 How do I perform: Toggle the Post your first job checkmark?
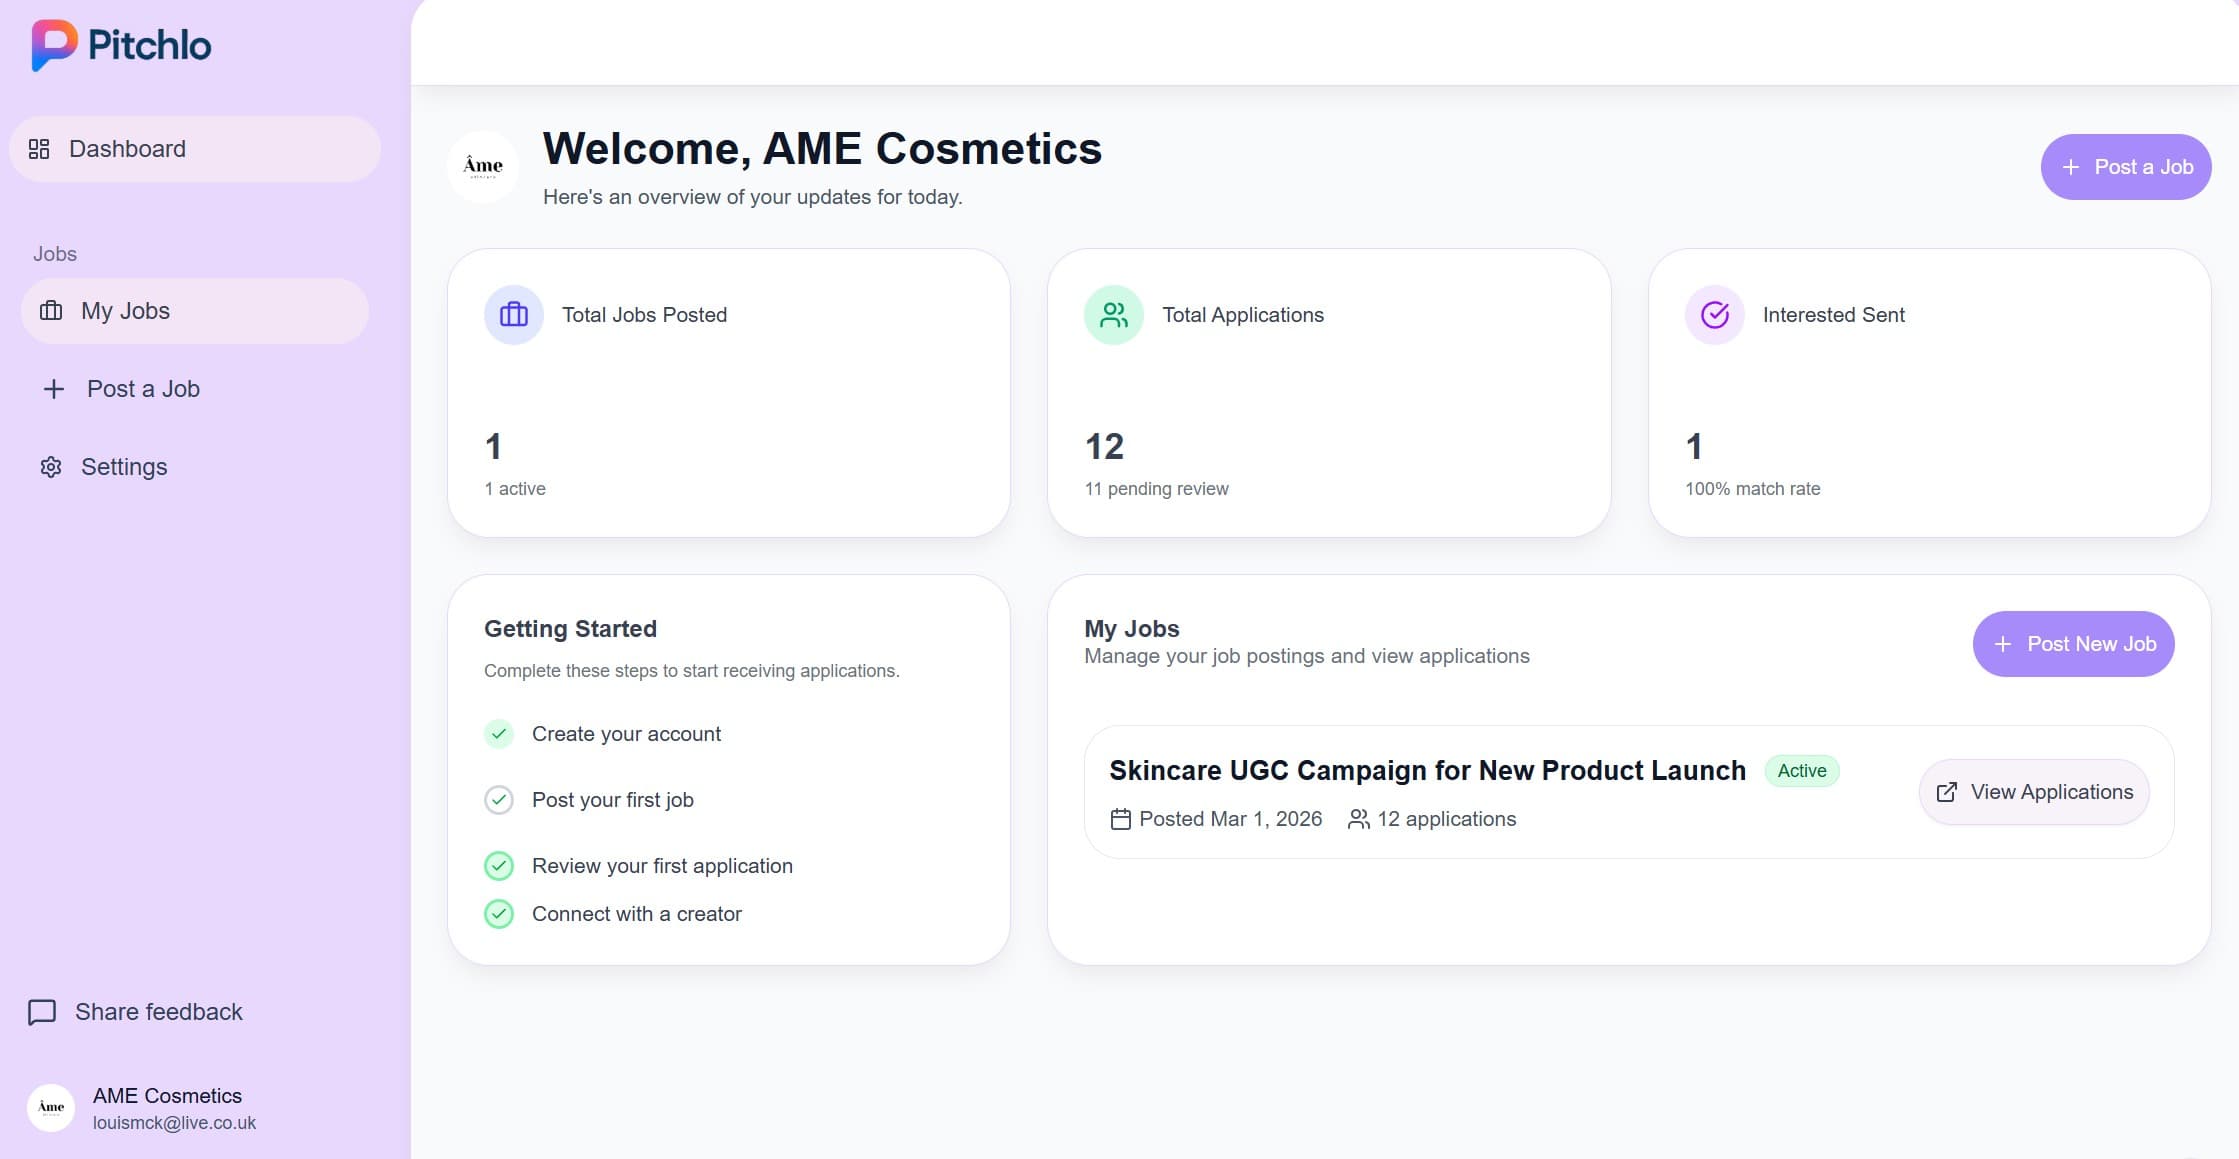tap(499, 800)
